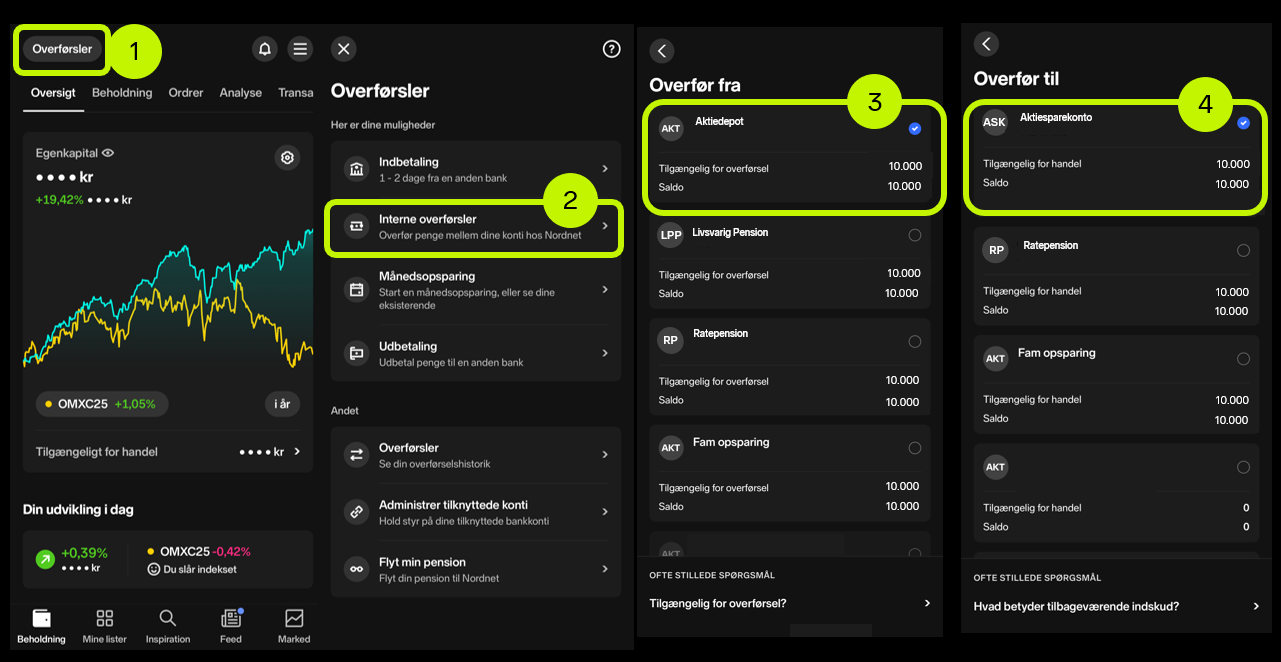1281x662 pixels.
Task: Open Marked icon in bottom navigation
Action: tap(294, 625)
